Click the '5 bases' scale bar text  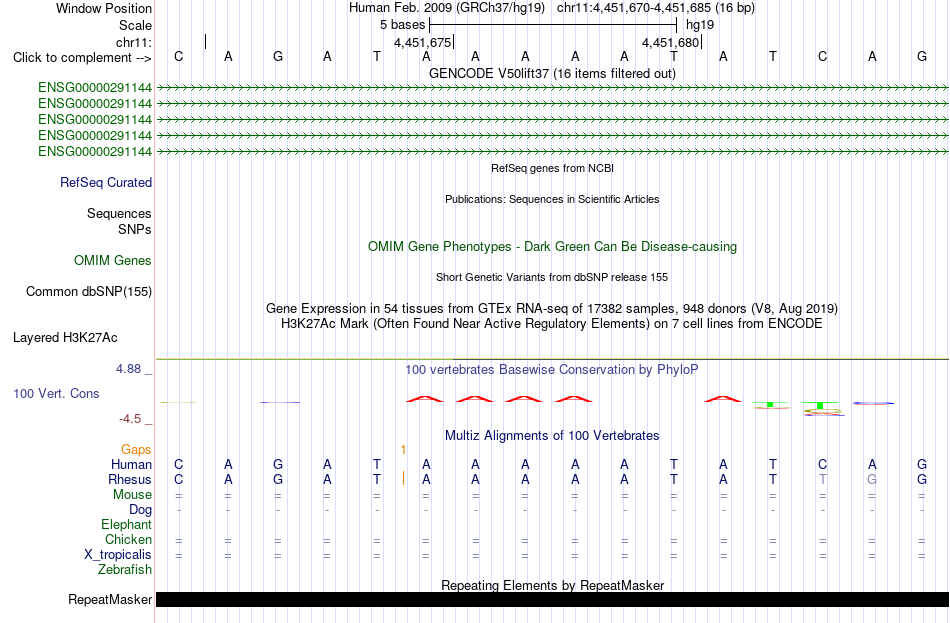403,25
